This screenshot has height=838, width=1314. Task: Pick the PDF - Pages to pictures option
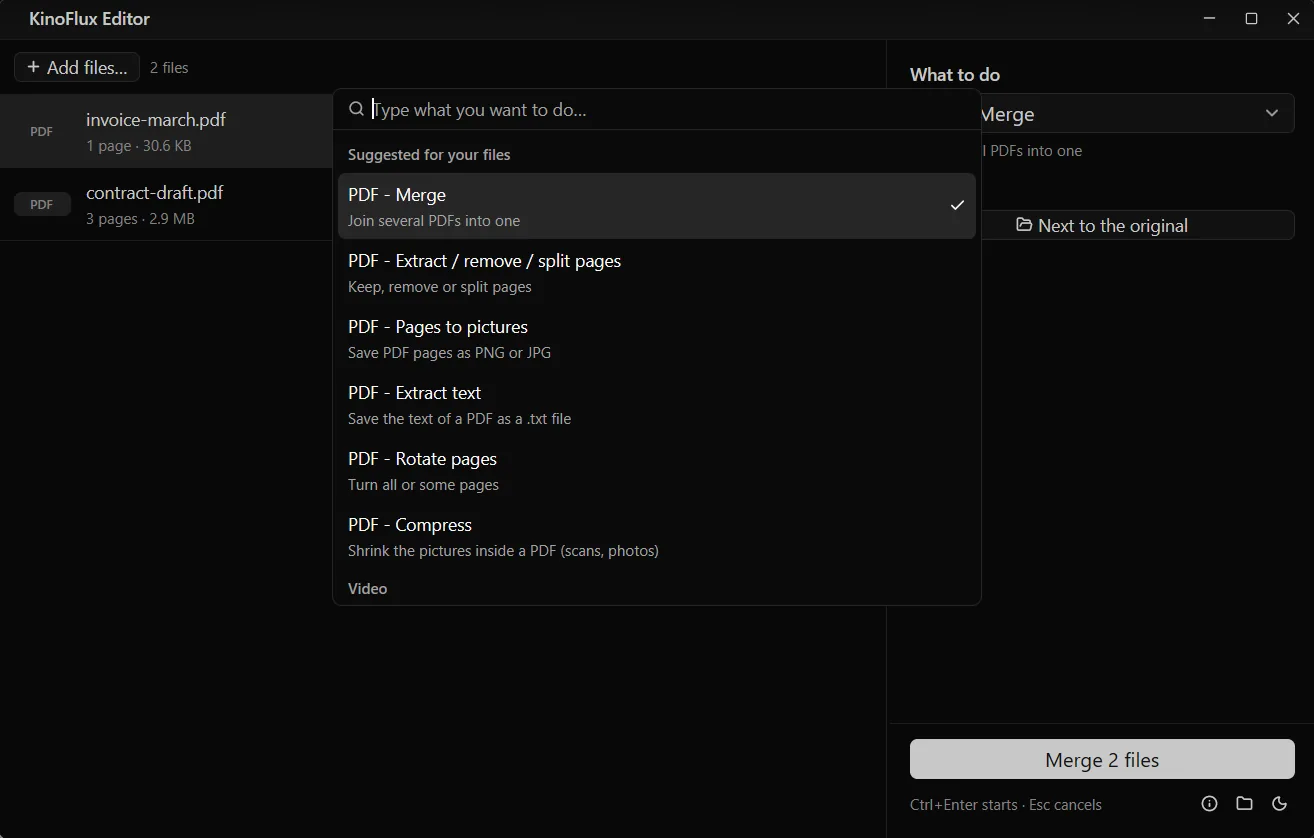(x=657, y=338)
